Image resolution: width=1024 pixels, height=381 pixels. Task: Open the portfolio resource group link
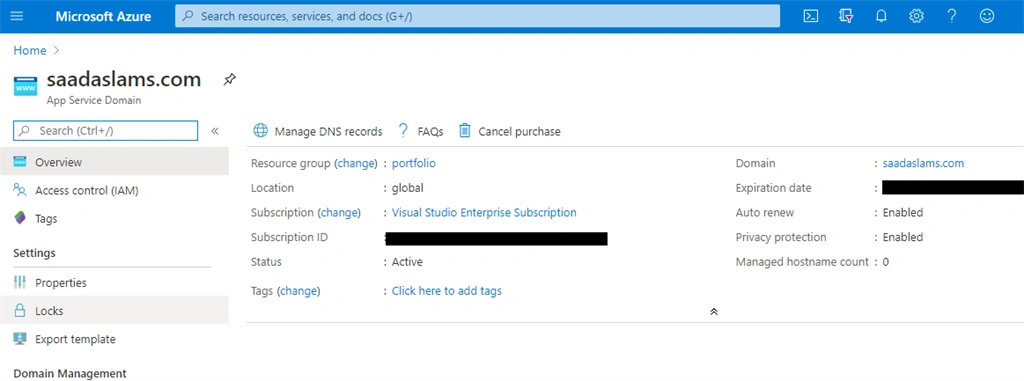tap(413, 163)
